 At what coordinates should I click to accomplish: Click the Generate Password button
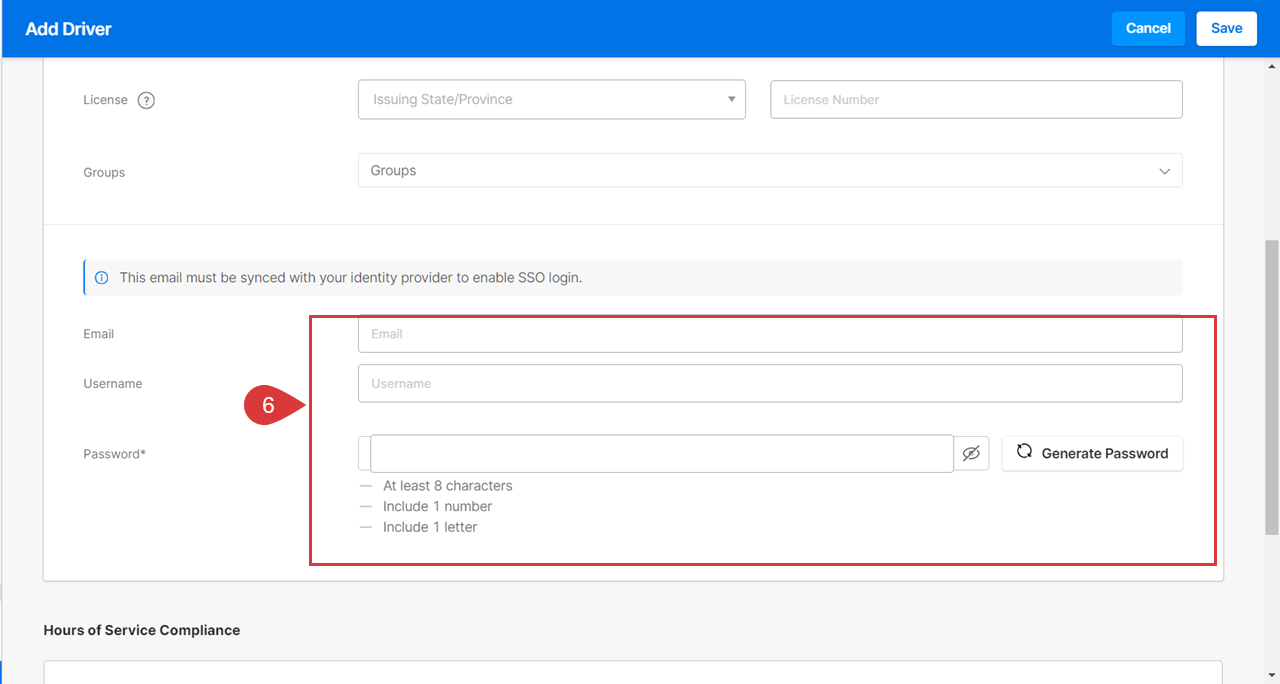coord(1092,453)
